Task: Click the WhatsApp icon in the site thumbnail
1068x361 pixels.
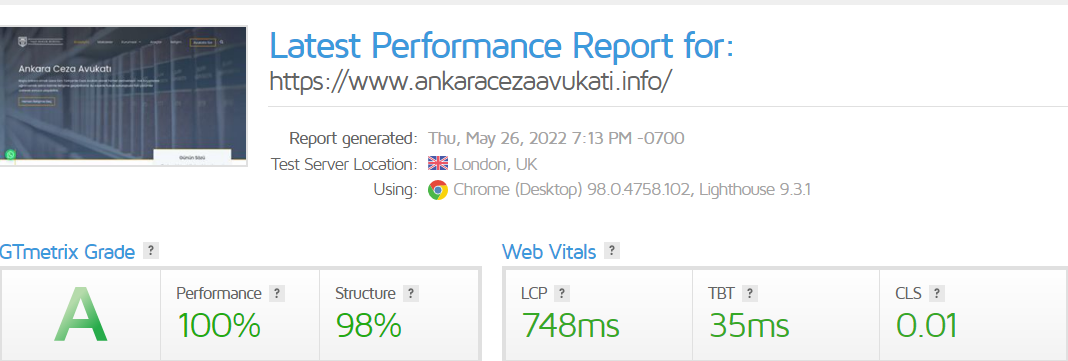Action: pyautogui.click(x=10, y=155)
